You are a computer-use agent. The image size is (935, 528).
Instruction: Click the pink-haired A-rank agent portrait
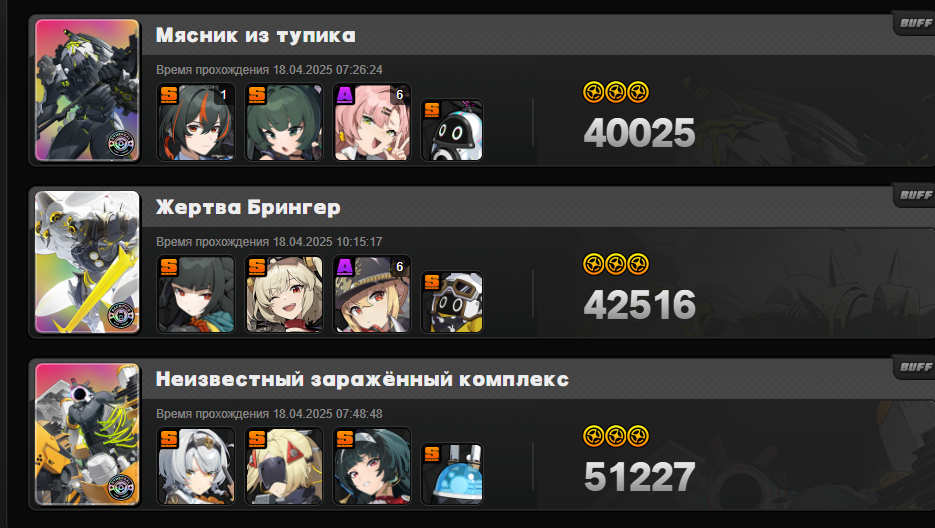[x=372, y=122]
